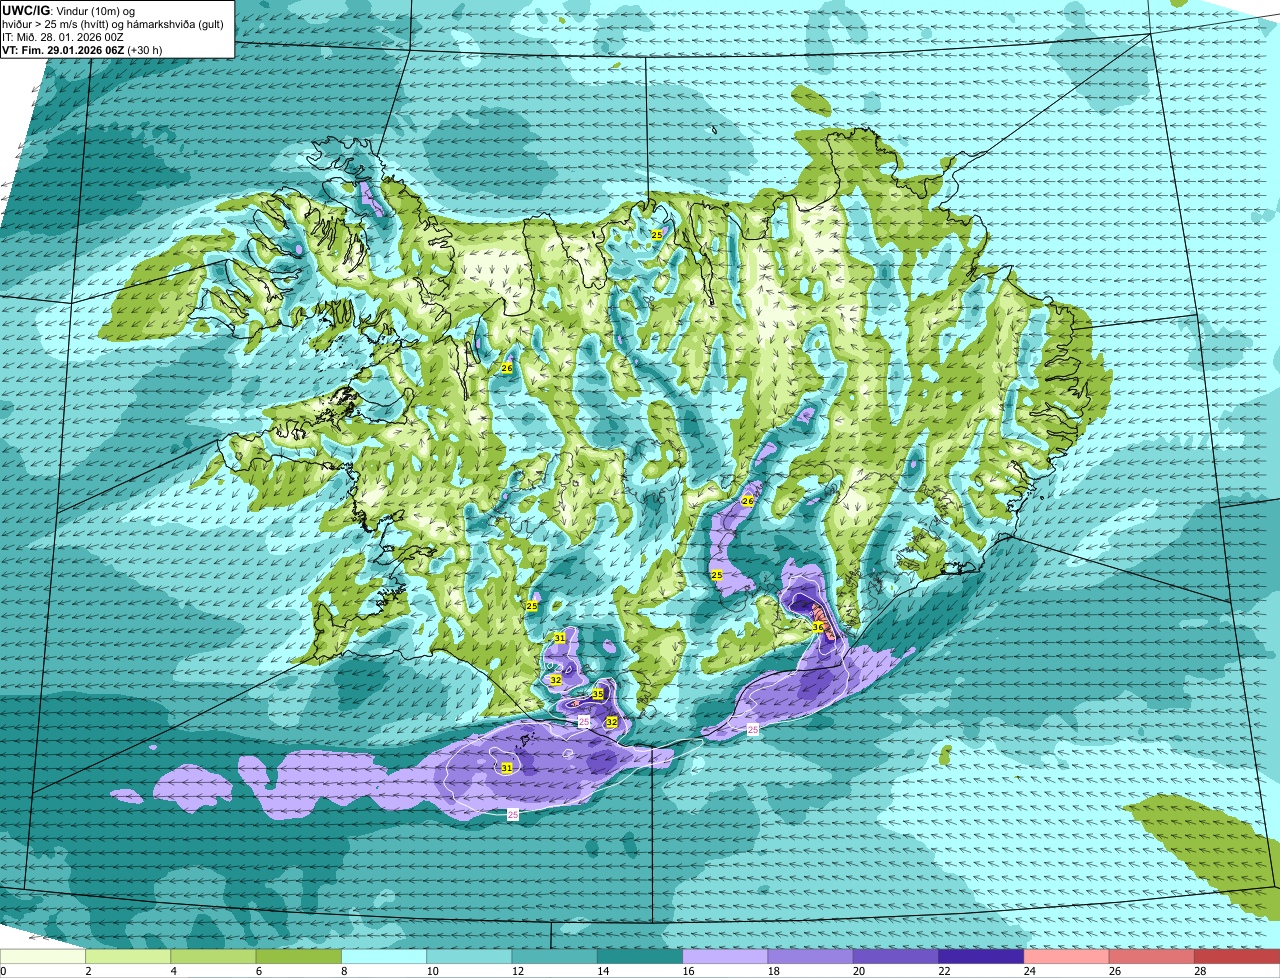Click the initial time 'IT: Mið. 28. 01. 2026 00Z'
The image size is (1280, 978).
pos(63,37)
